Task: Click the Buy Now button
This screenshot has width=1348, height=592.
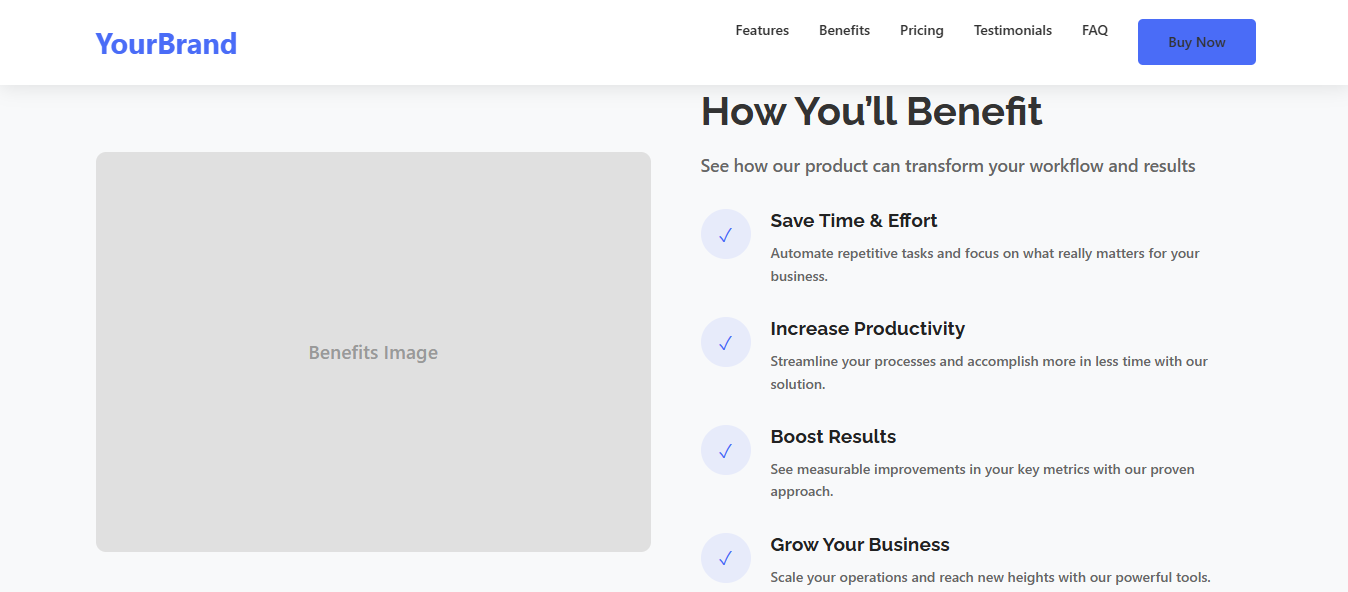Action: coord(1196,42)
